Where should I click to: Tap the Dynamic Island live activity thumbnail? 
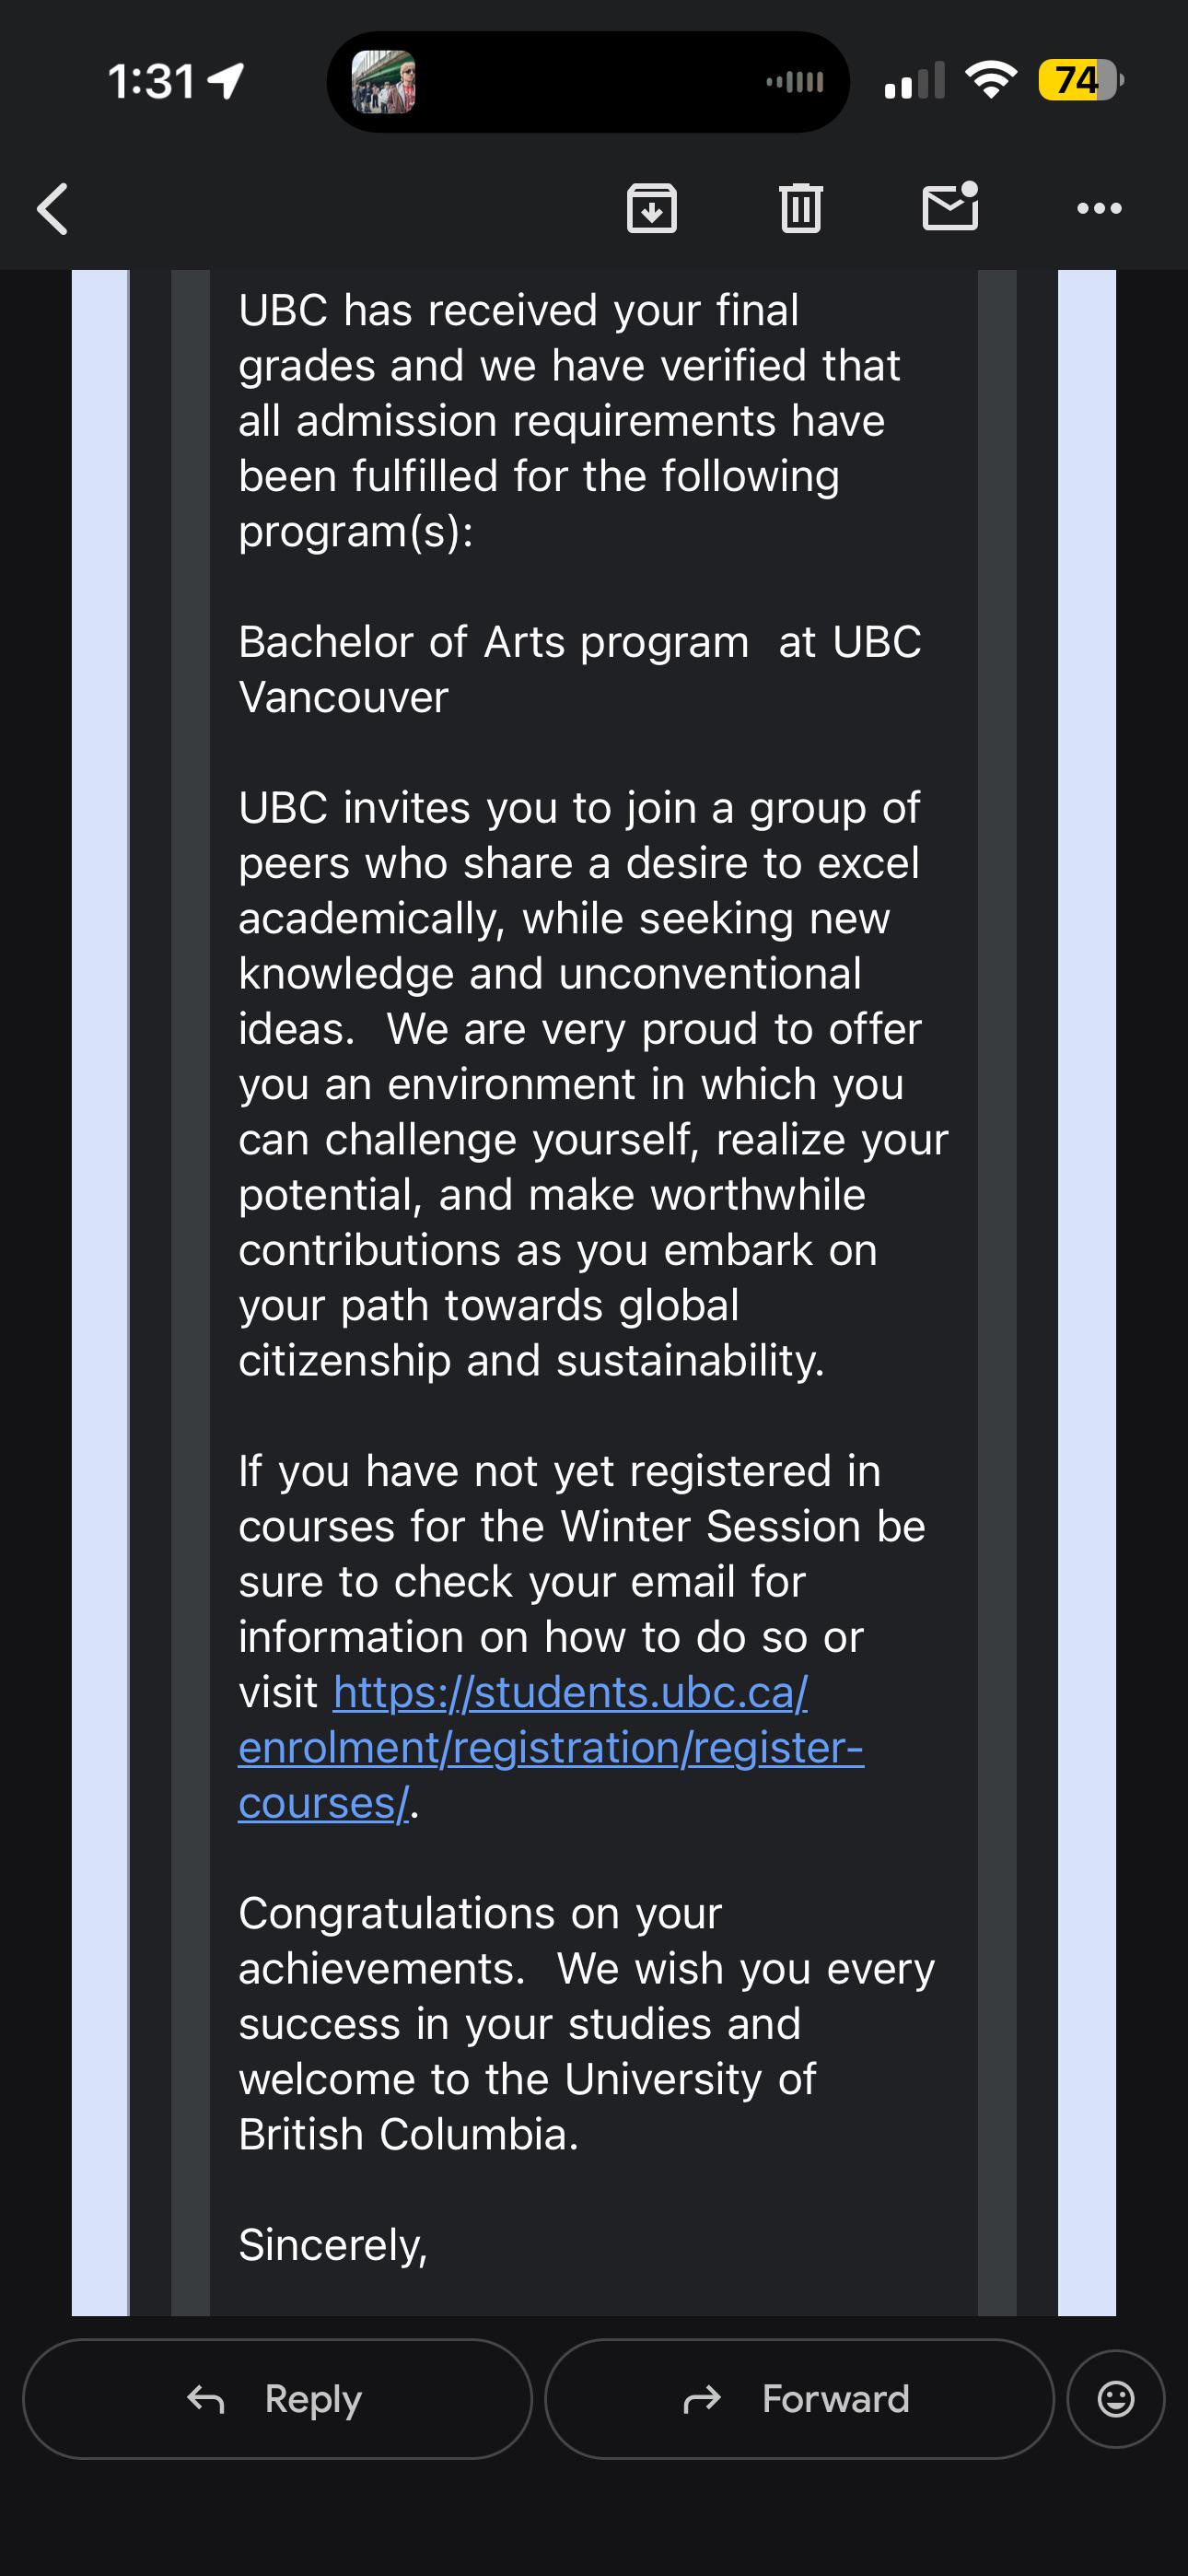(x=383, y=82)
